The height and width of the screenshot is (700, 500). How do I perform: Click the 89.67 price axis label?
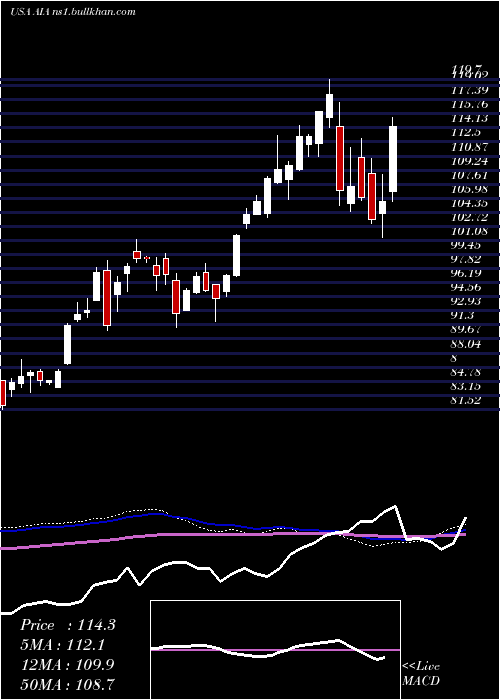[x=466, y=331]
